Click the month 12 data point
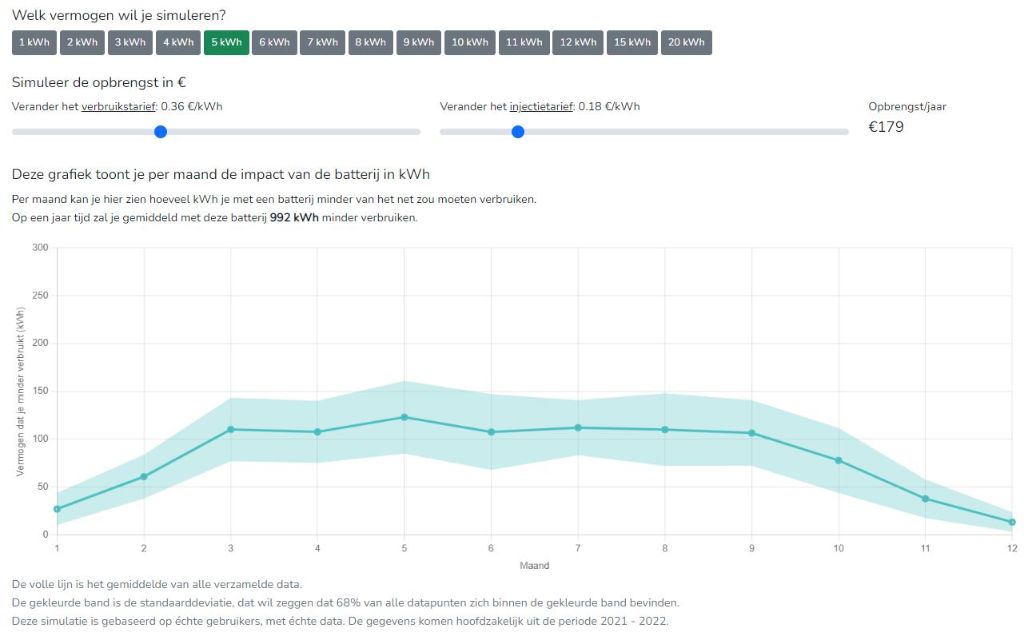Screen dimensions: 1024x632 click(1012, 522)
